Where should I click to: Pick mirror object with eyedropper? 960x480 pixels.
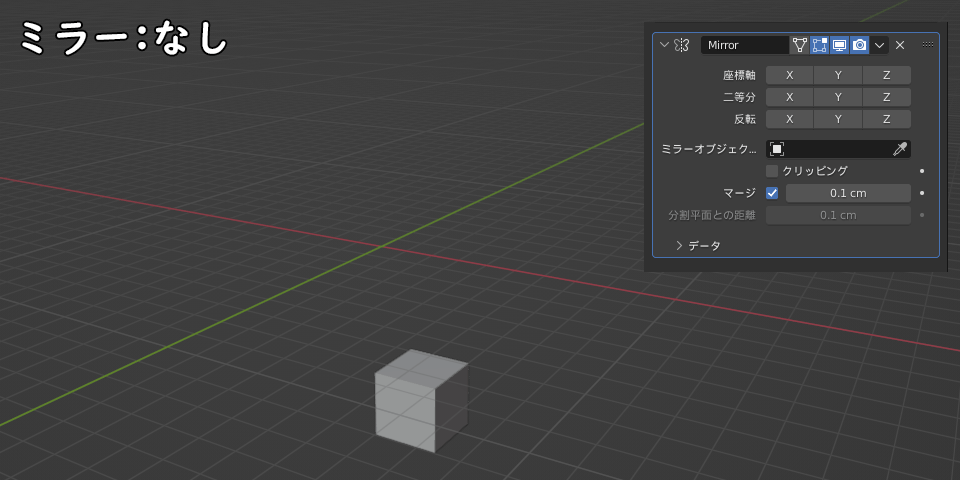pos(900,149)
